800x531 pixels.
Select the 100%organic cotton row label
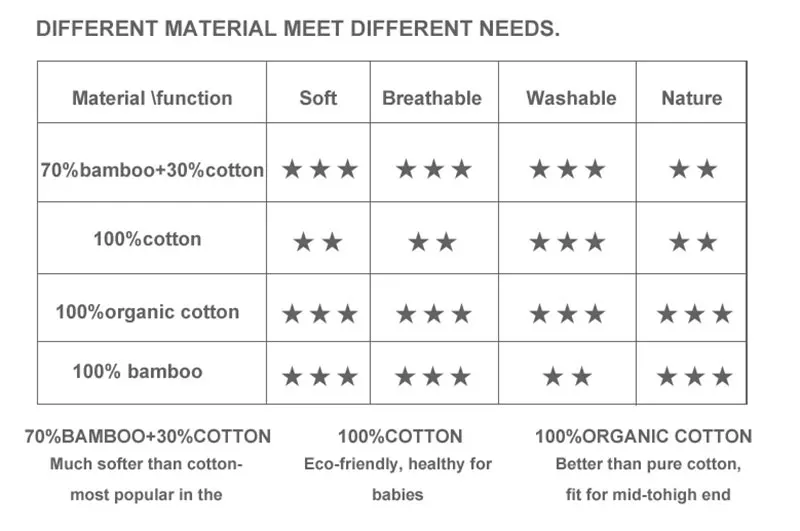[x=147, y=312]
